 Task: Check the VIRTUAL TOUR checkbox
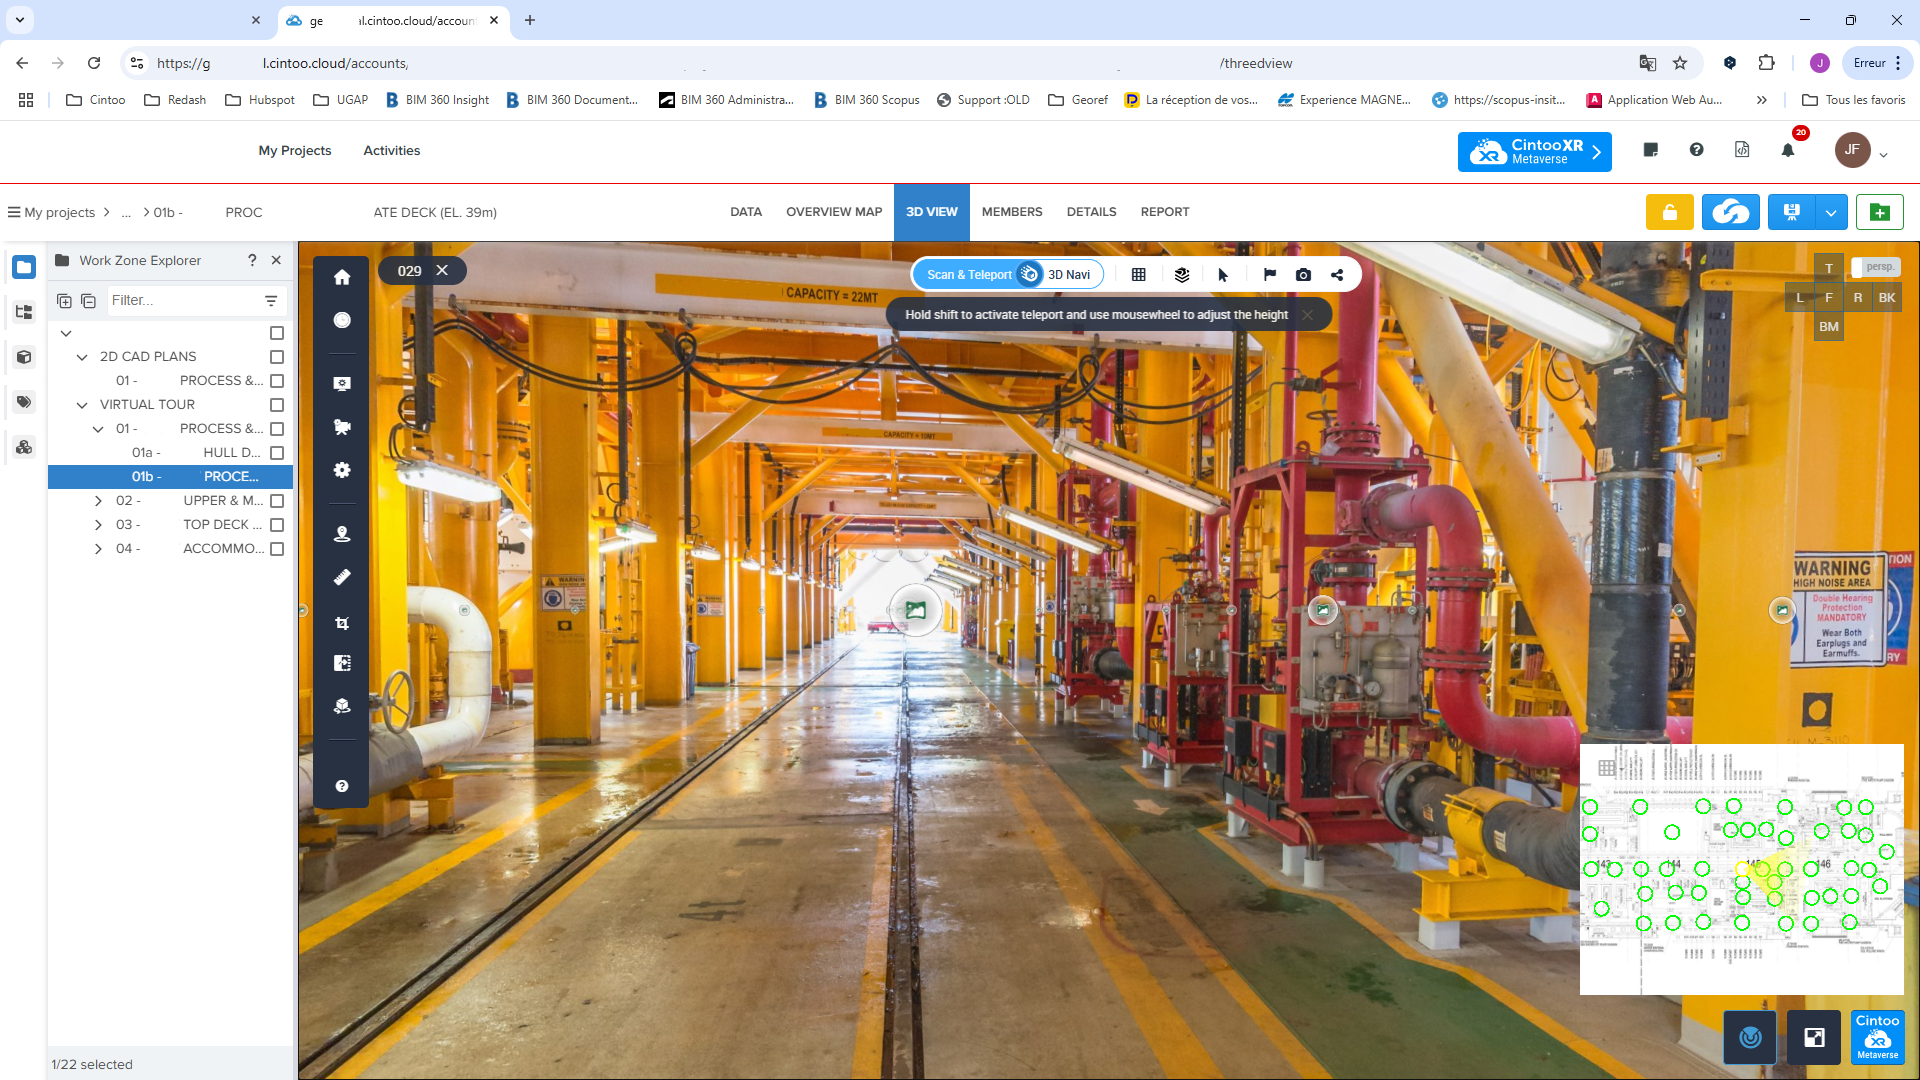click(277, 405)
